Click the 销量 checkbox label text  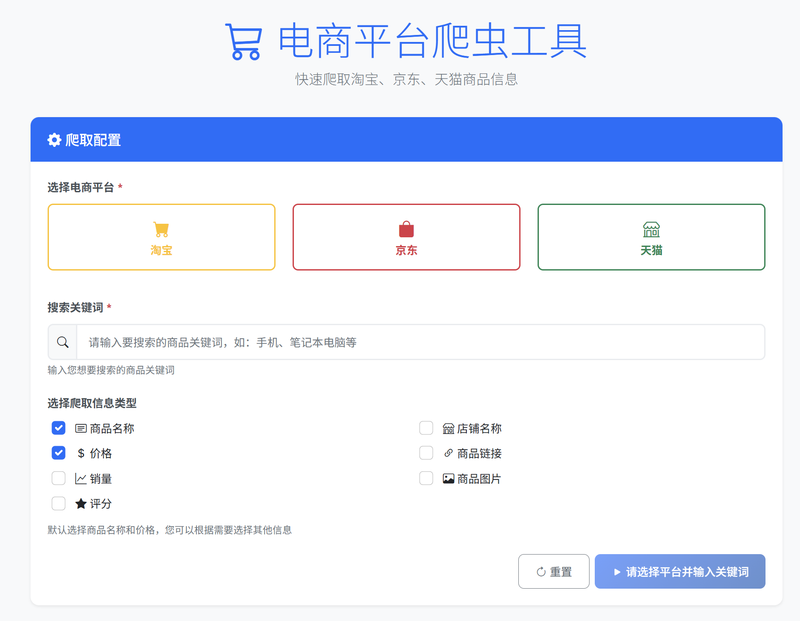[x=101, y=479]
